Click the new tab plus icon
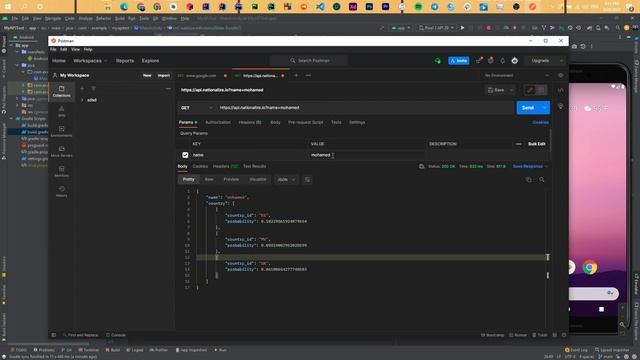Screen dimensions: 640x360 [296, 76]
